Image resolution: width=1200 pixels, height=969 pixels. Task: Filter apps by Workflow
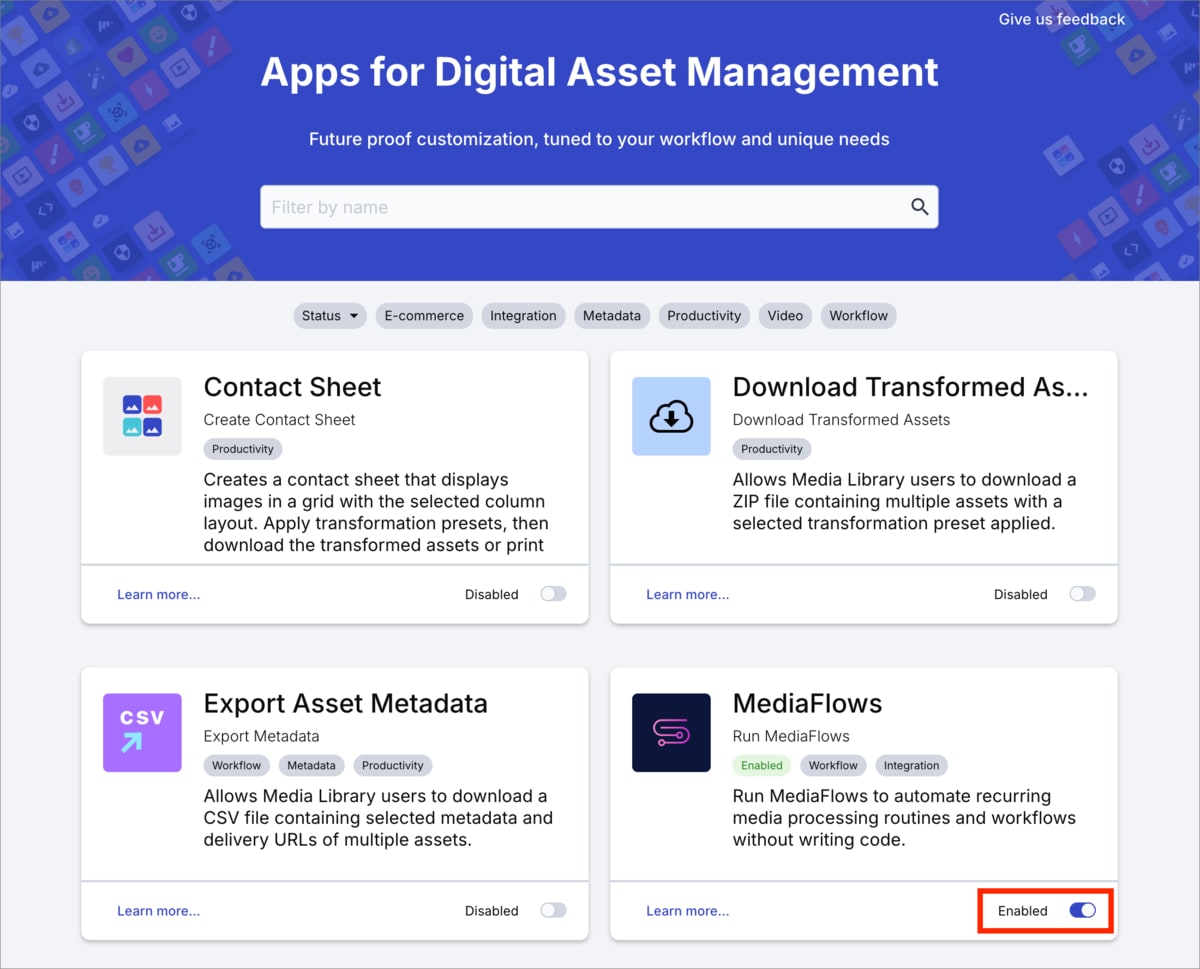click(x=858, y=315)
